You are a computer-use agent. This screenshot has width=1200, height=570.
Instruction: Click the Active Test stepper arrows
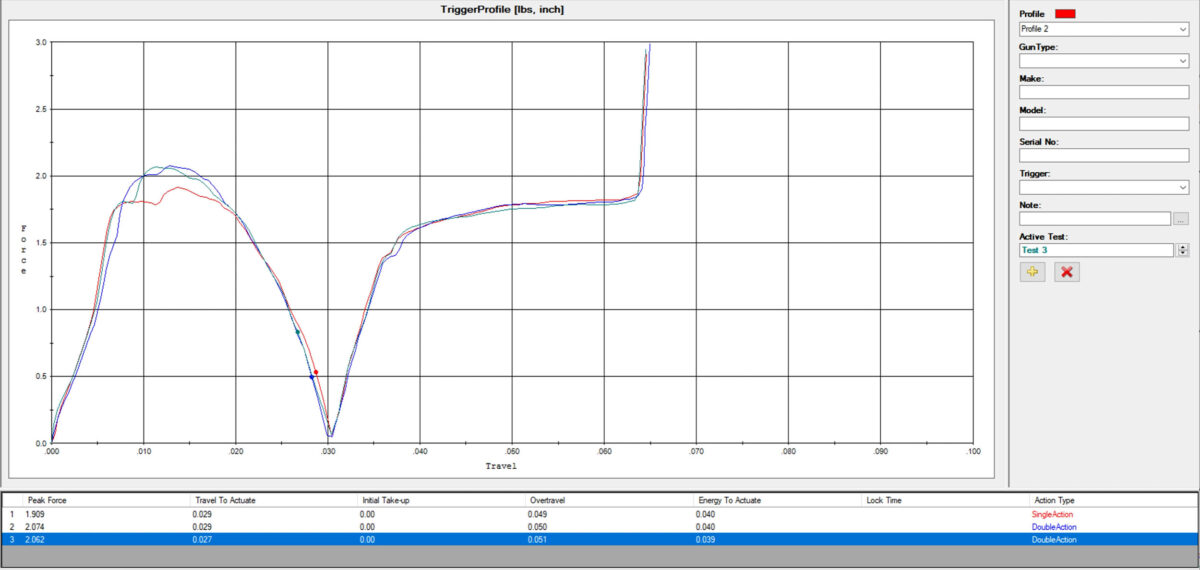1183,250
